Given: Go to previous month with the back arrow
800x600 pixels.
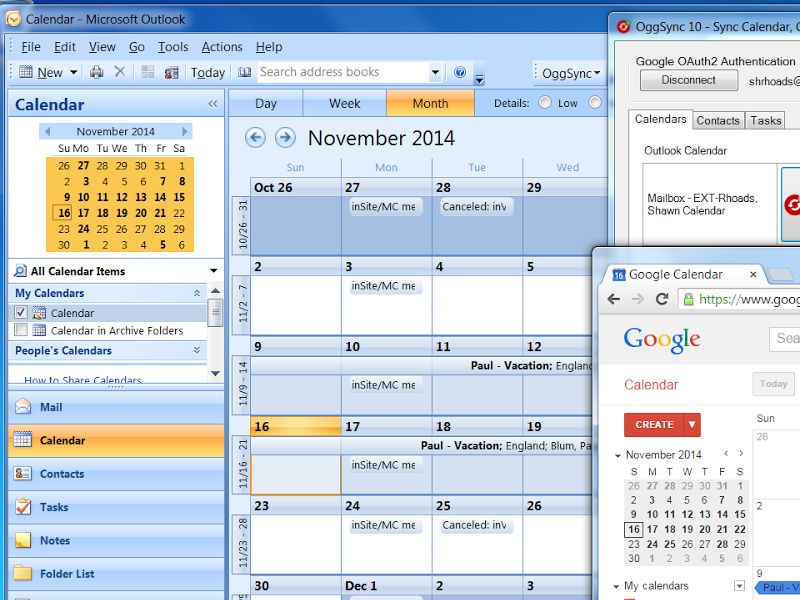Looking at the screenshot, I should coord(256,138).
